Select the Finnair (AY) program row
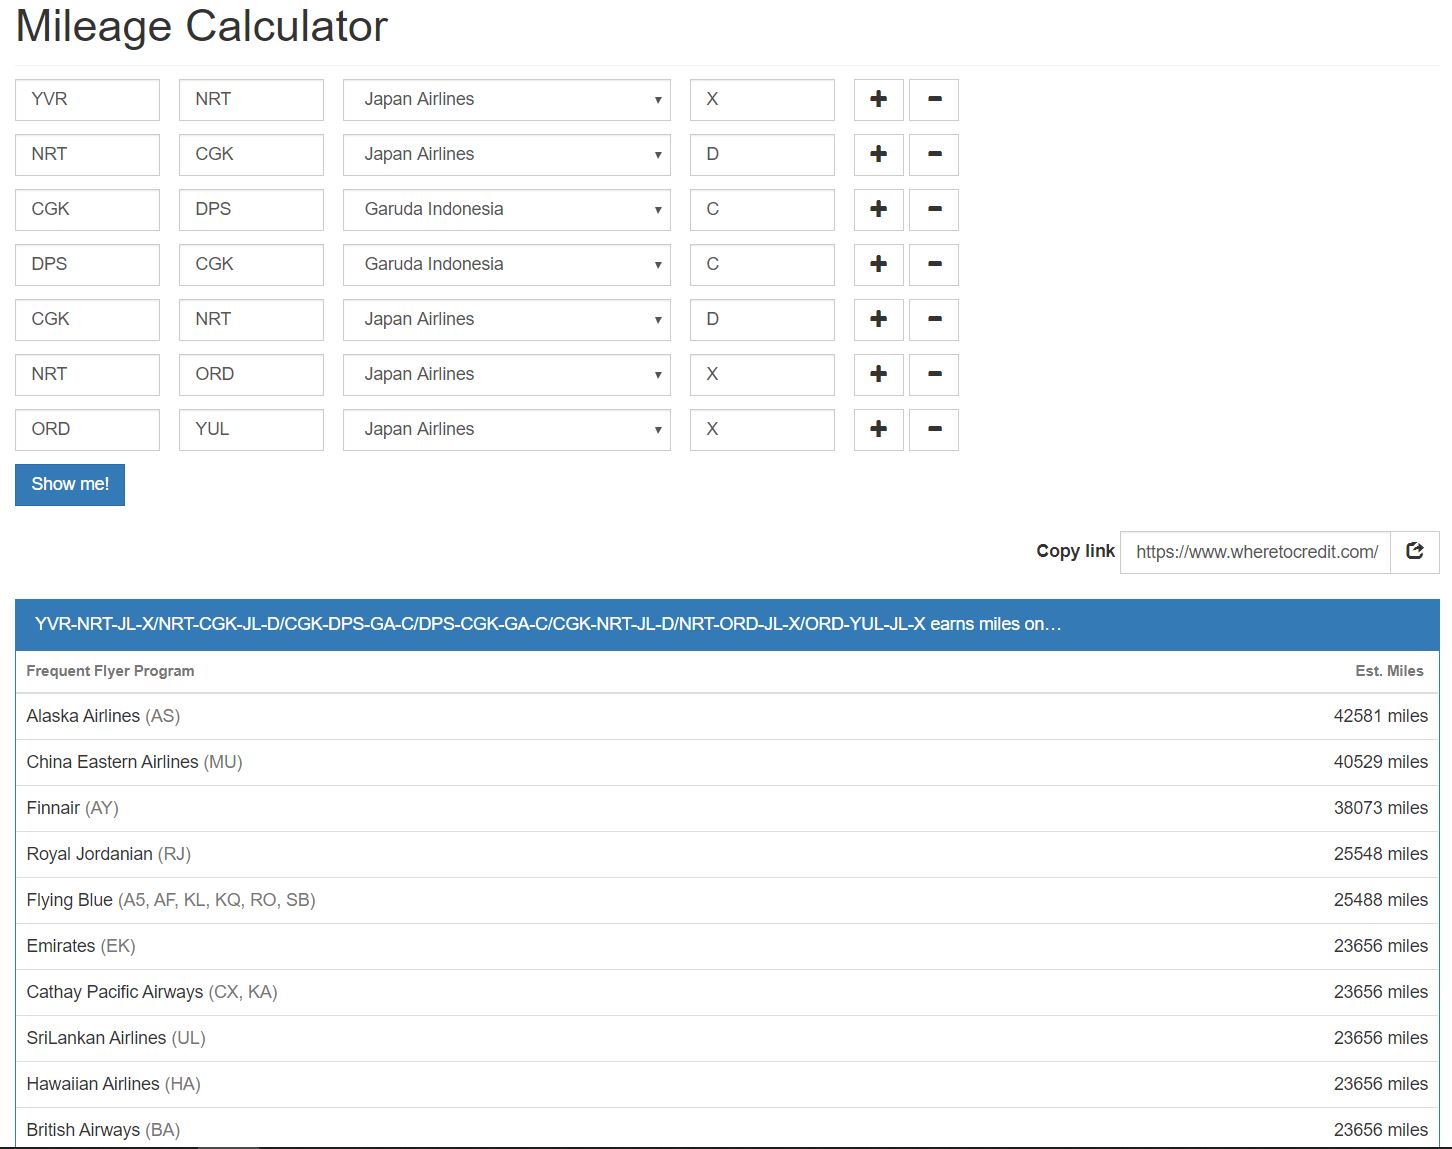Image resolution: width=1452 pixels, height=1149 pixels. pyautogui.click(x=727, y=809)
